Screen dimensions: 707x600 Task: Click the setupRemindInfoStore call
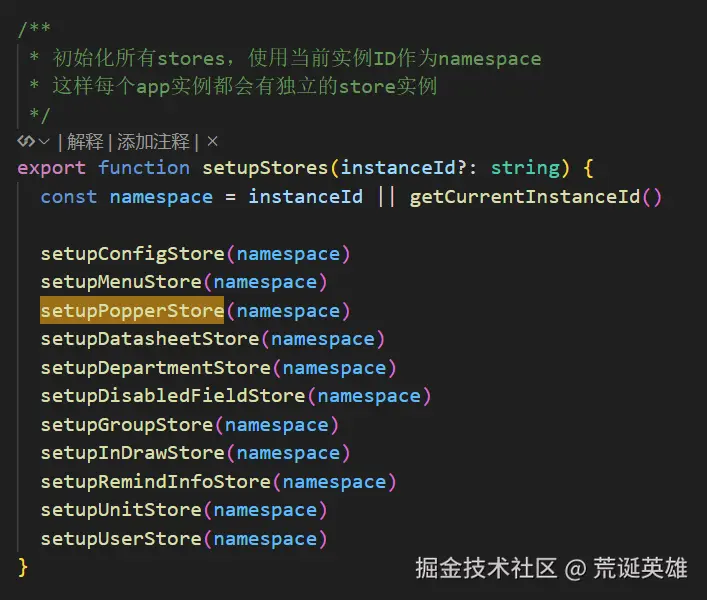pos(155,482)
